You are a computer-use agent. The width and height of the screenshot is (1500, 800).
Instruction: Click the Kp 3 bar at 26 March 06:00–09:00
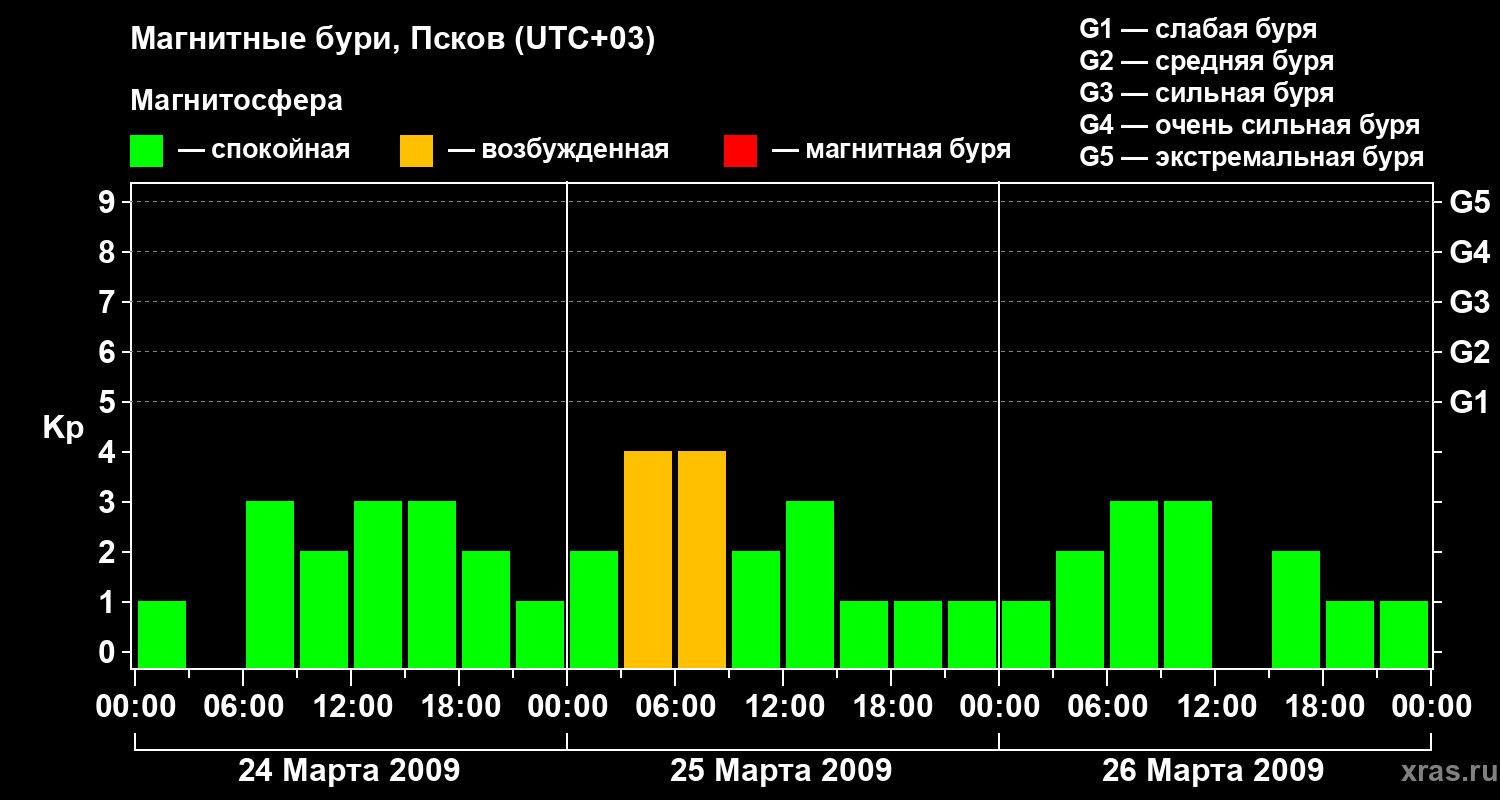coord(1134,585)
